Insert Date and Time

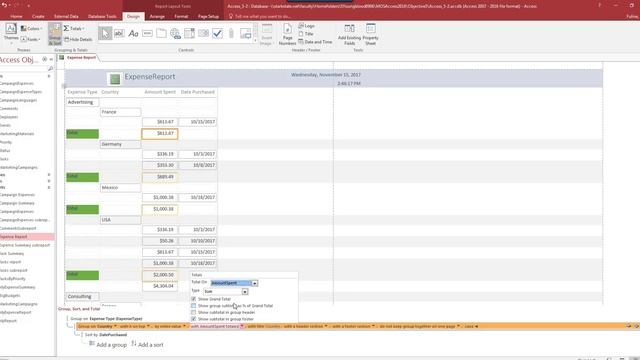point(315,42)
